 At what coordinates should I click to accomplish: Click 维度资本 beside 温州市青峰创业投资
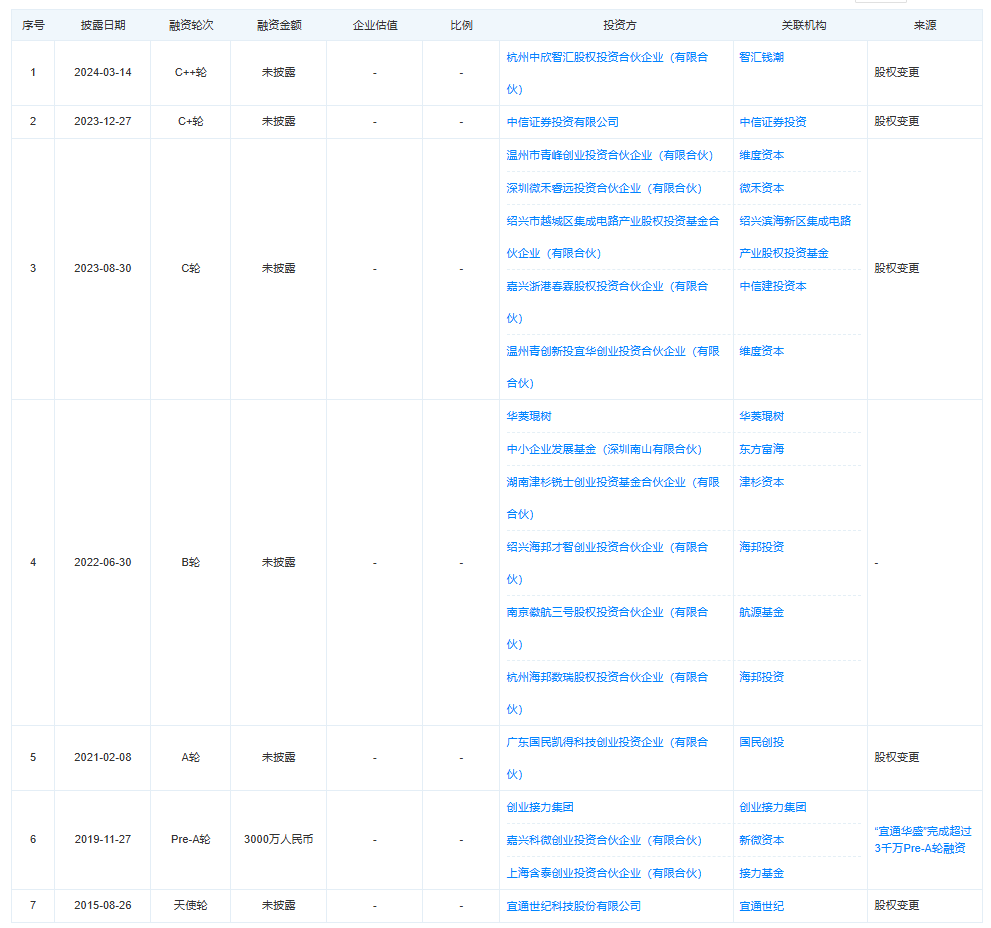click(x=761, y=155)
